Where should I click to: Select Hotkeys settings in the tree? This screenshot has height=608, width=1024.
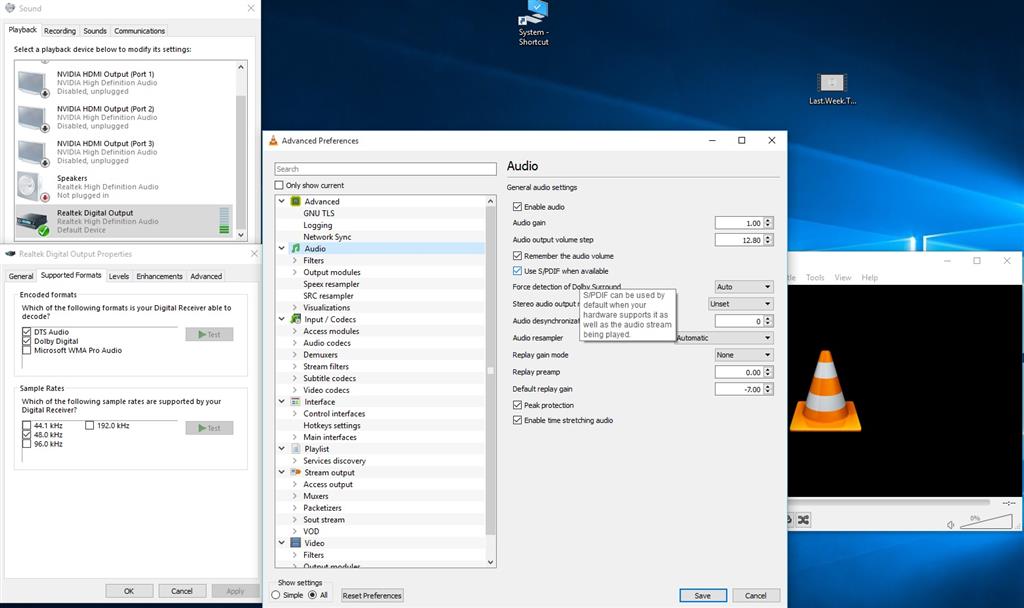[x=332, y=425]
